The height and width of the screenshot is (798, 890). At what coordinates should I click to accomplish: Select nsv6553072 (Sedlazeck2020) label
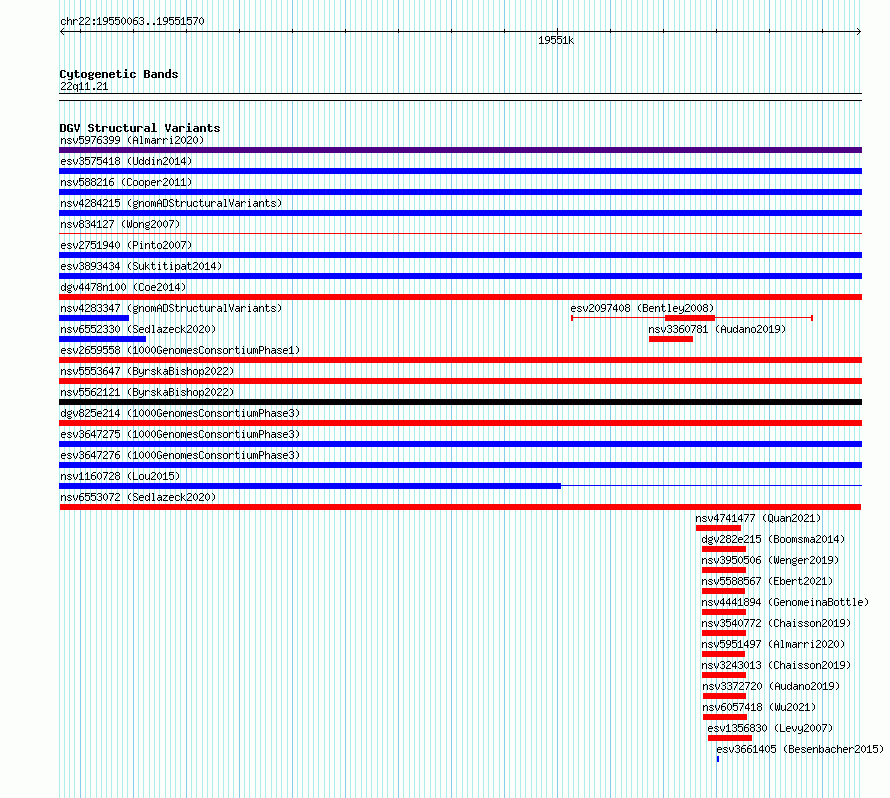(138, 497)
